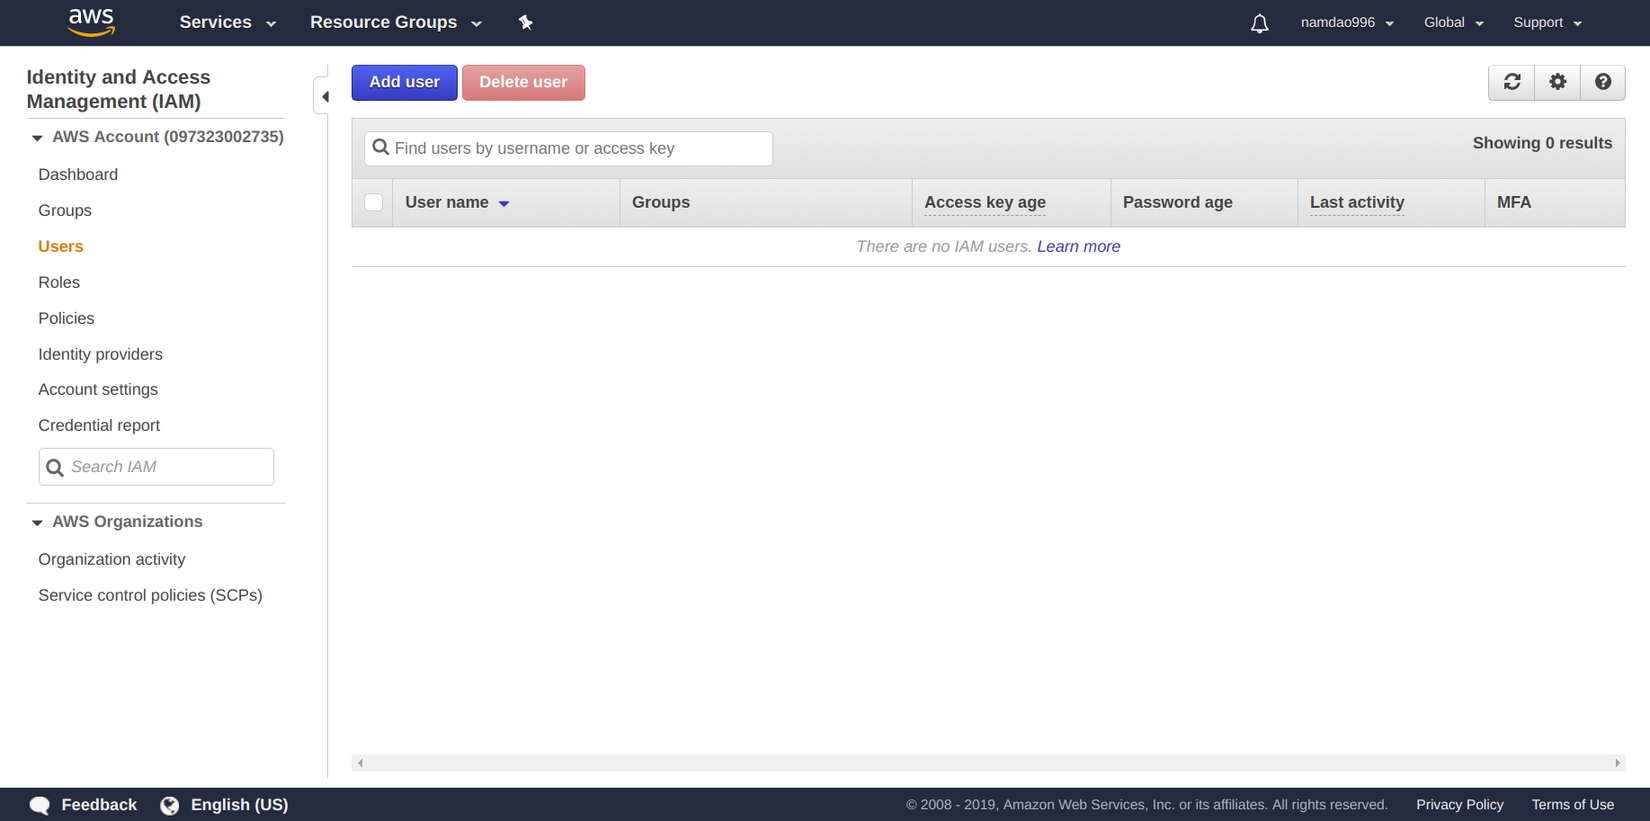Image resolution: width=1650 pixels, height=821 pixels.
Task: Collapse the AWS Account section
Action: [x=37, y=137]
